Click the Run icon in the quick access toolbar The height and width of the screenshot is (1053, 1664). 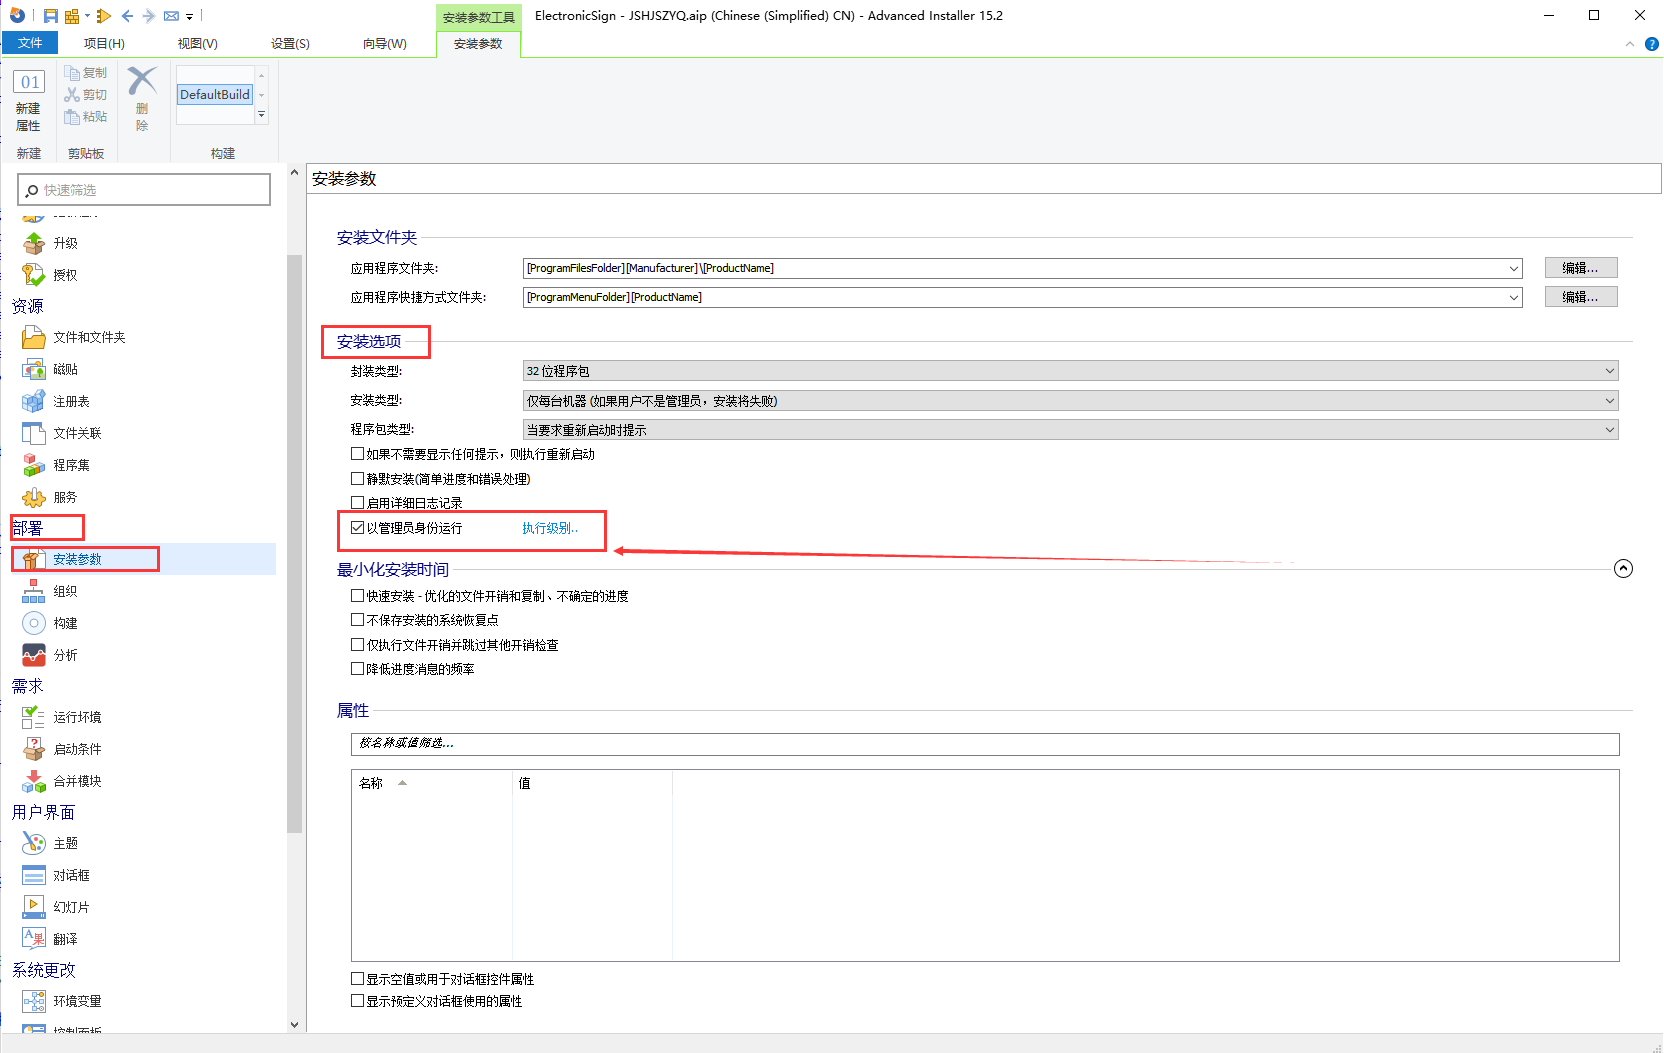(x=104, y=16)
